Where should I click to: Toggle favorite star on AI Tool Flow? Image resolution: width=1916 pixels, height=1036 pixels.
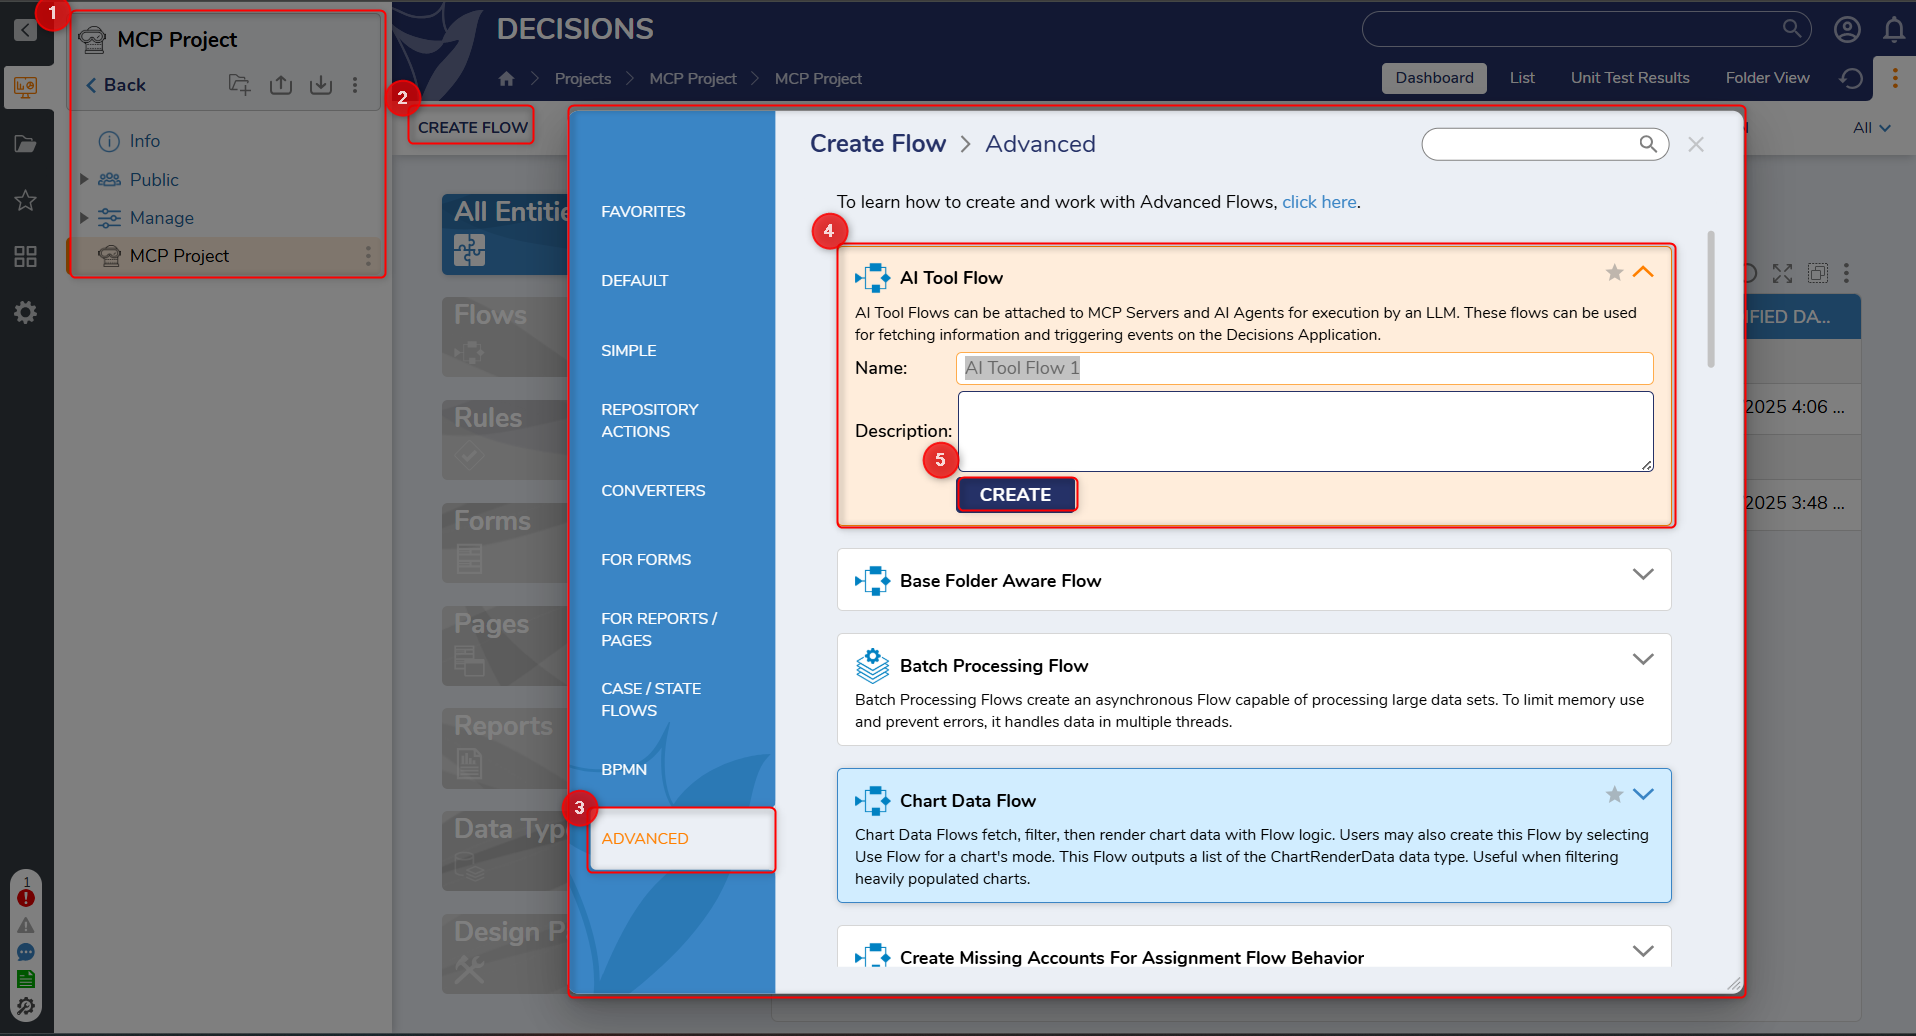click(x=1614, y=272)
